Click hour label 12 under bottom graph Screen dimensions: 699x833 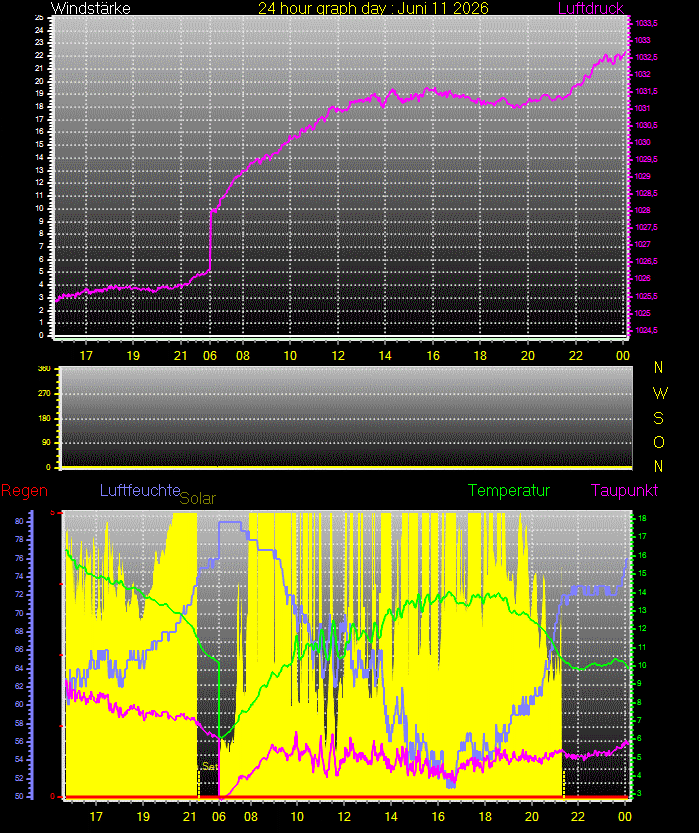tap(344, 817)
